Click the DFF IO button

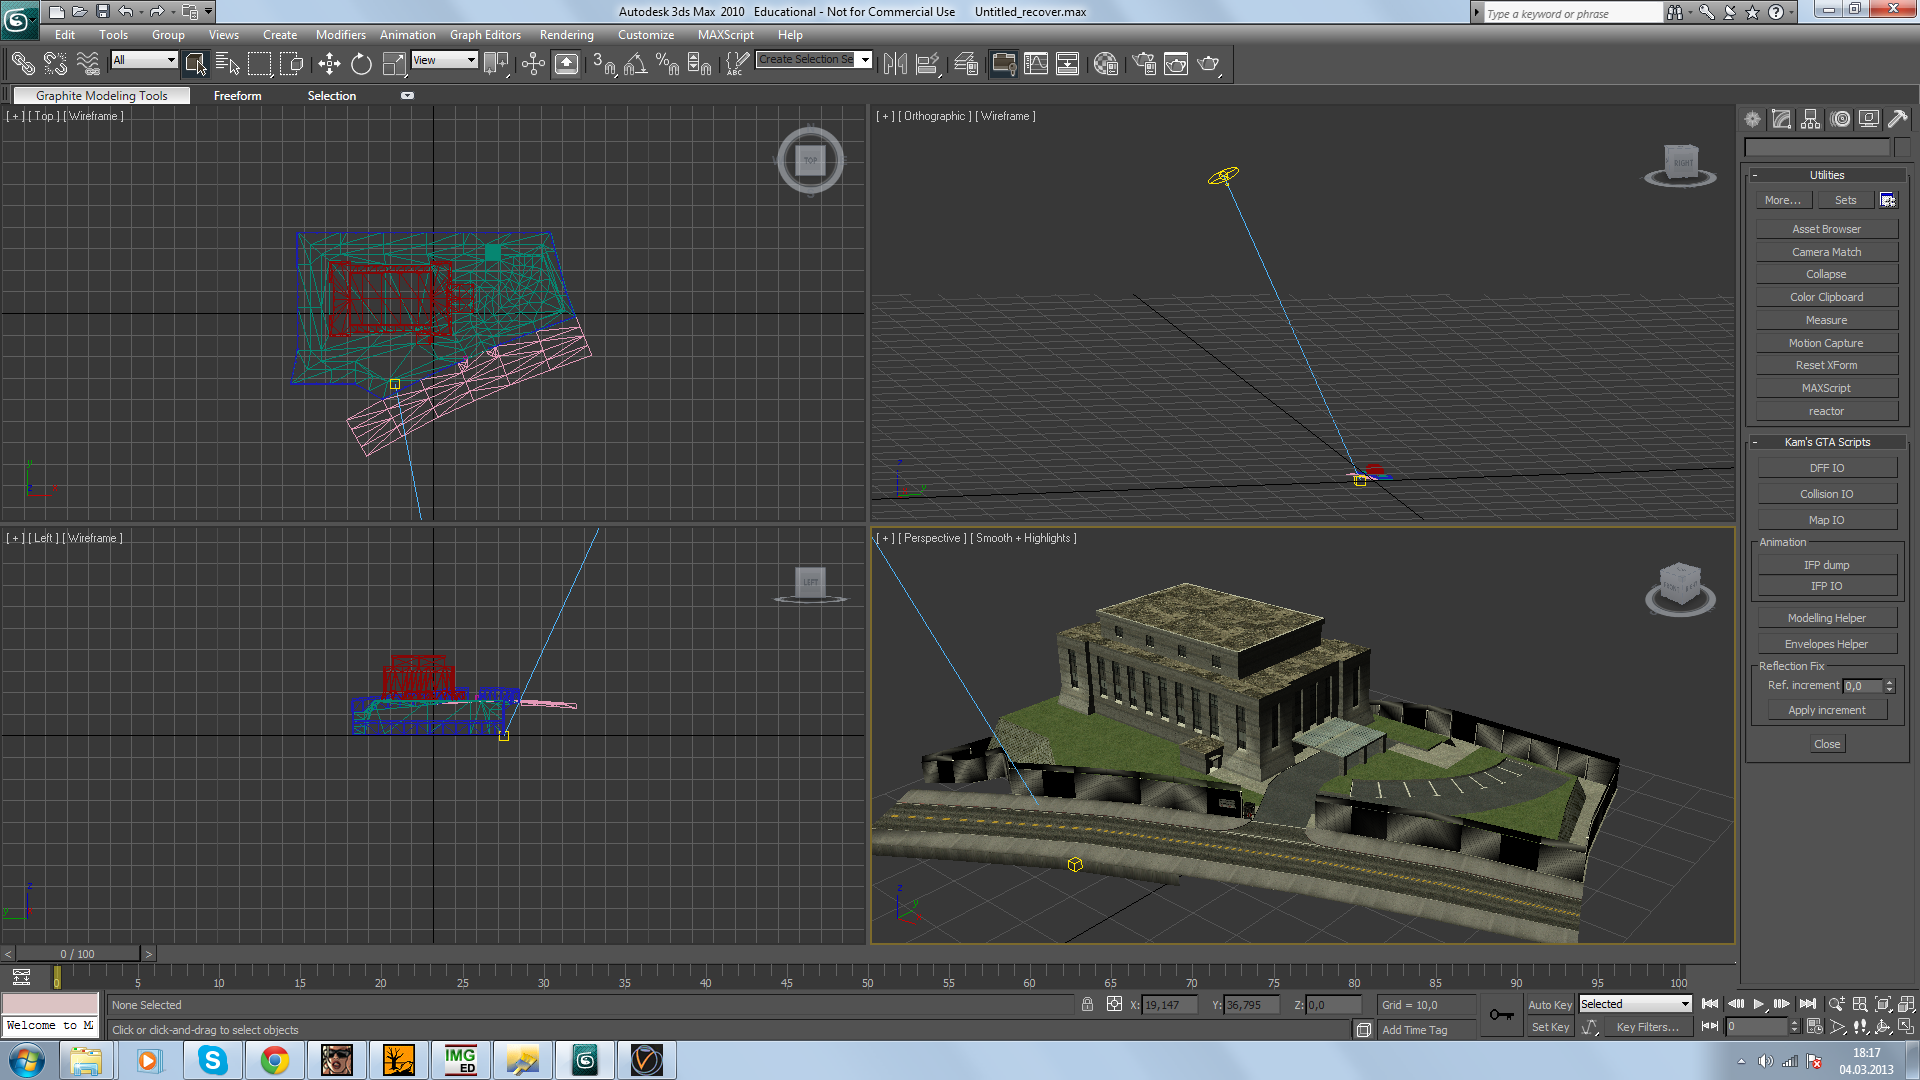(x=1826, y=468)
